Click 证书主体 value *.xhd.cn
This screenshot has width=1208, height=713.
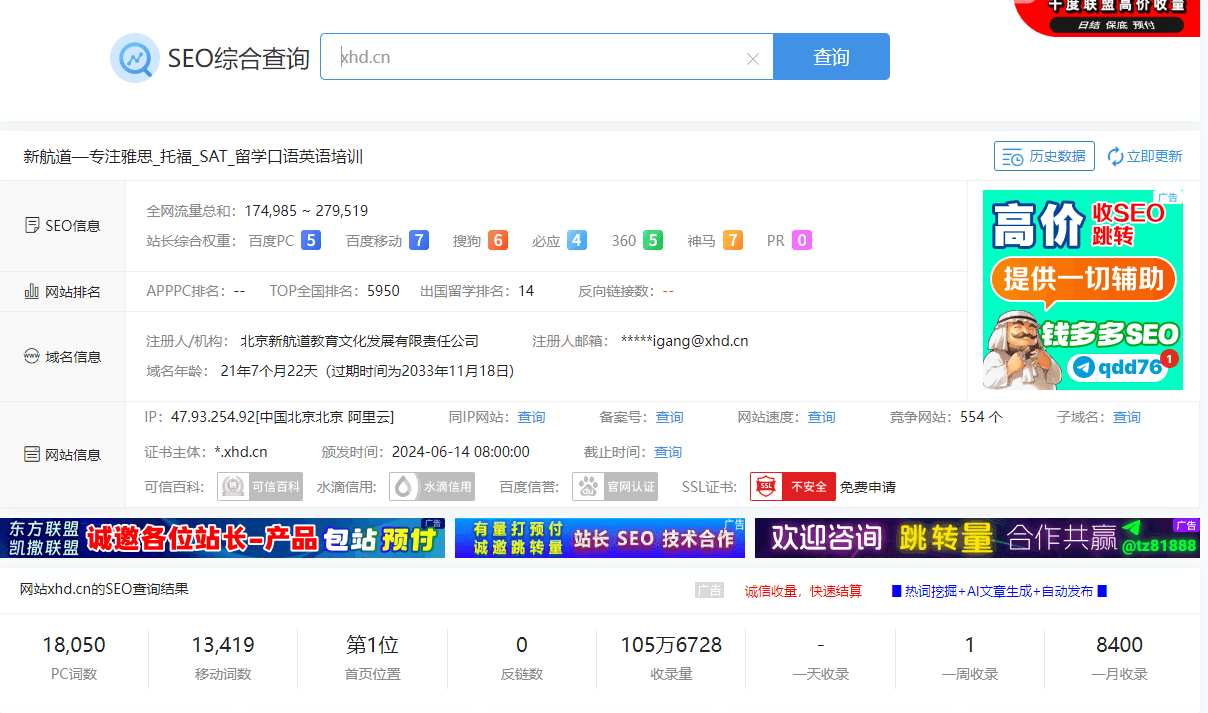point(241,452)
